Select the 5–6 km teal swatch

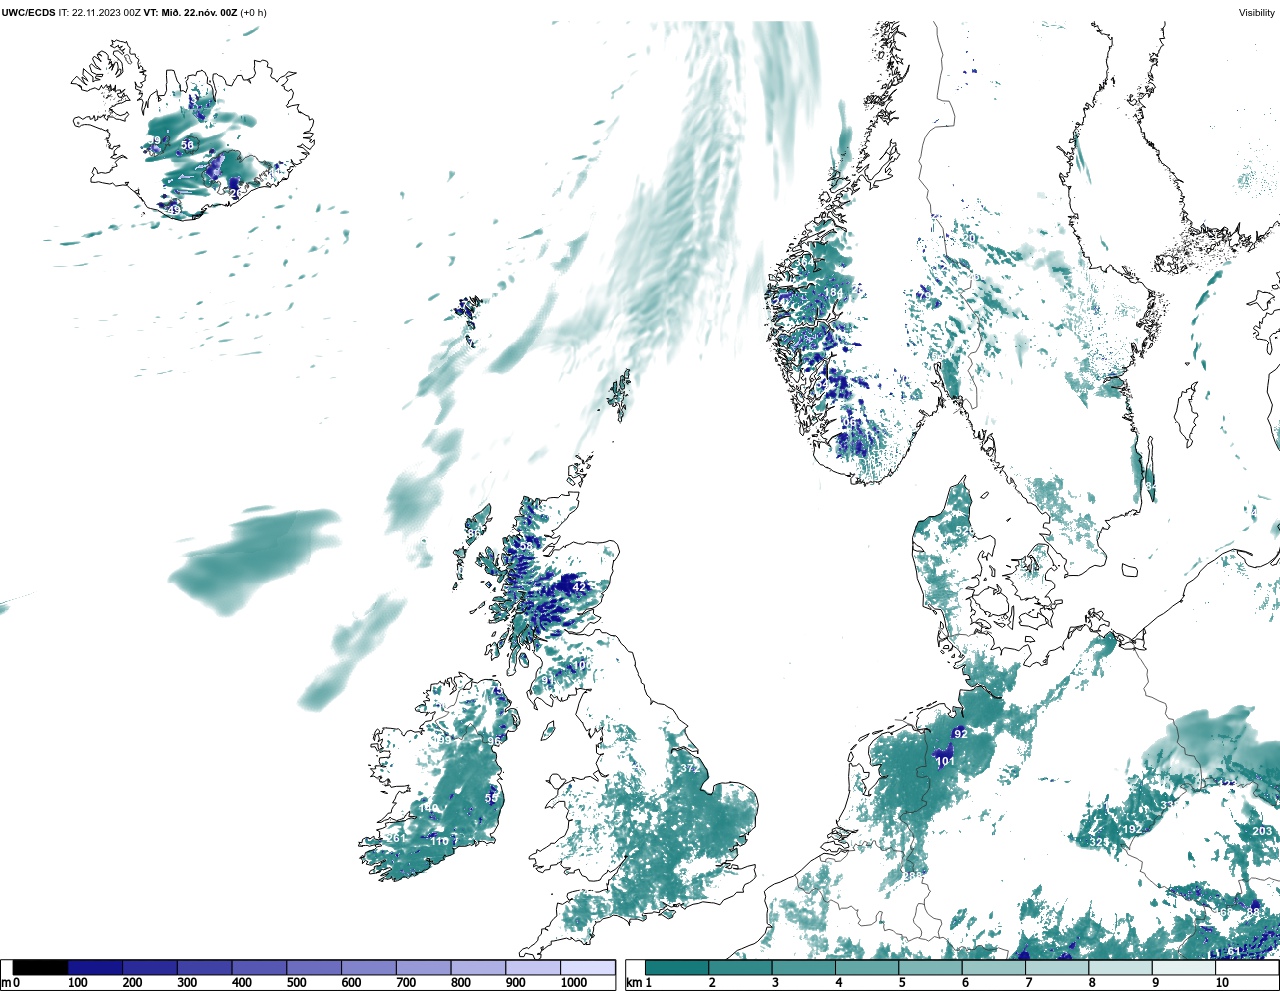pos(930,967)
